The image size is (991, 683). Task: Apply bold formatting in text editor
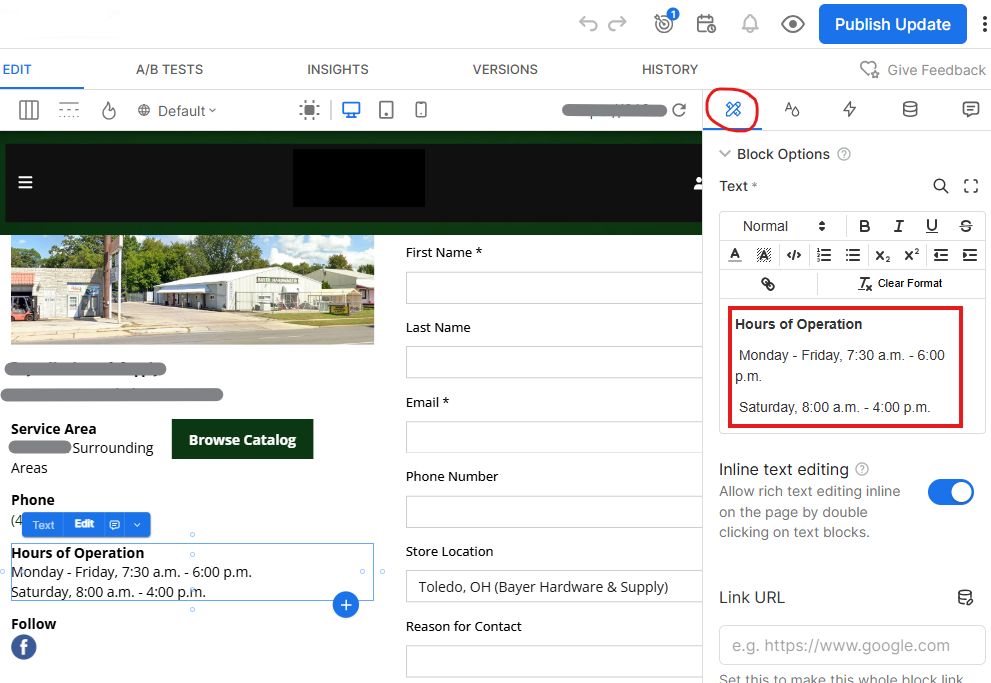pyautogui.click(x=865, y=226)
